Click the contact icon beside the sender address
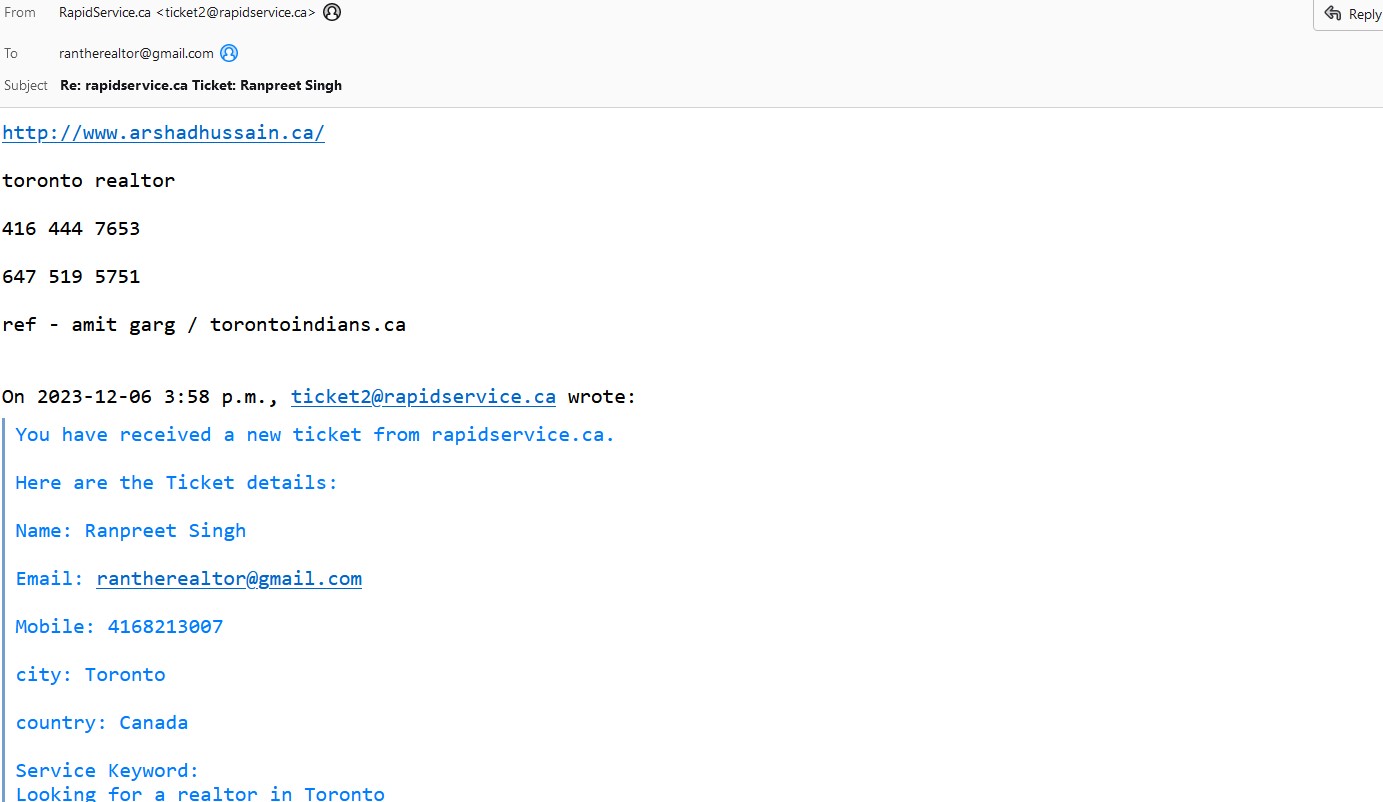The height and width of the screenshot is (802, 1383). pyautogui.click(x=332, y=13)
